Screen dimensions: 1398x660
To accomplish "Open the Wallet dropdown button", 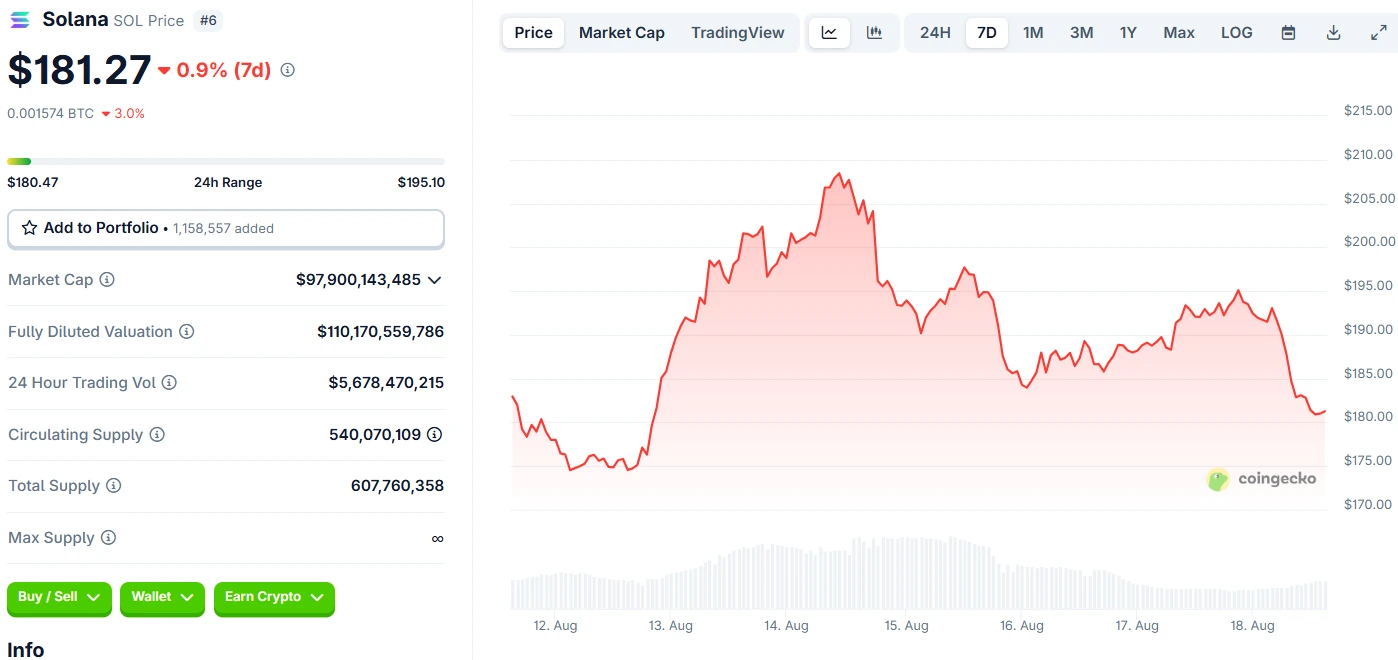I will [162, 598].
